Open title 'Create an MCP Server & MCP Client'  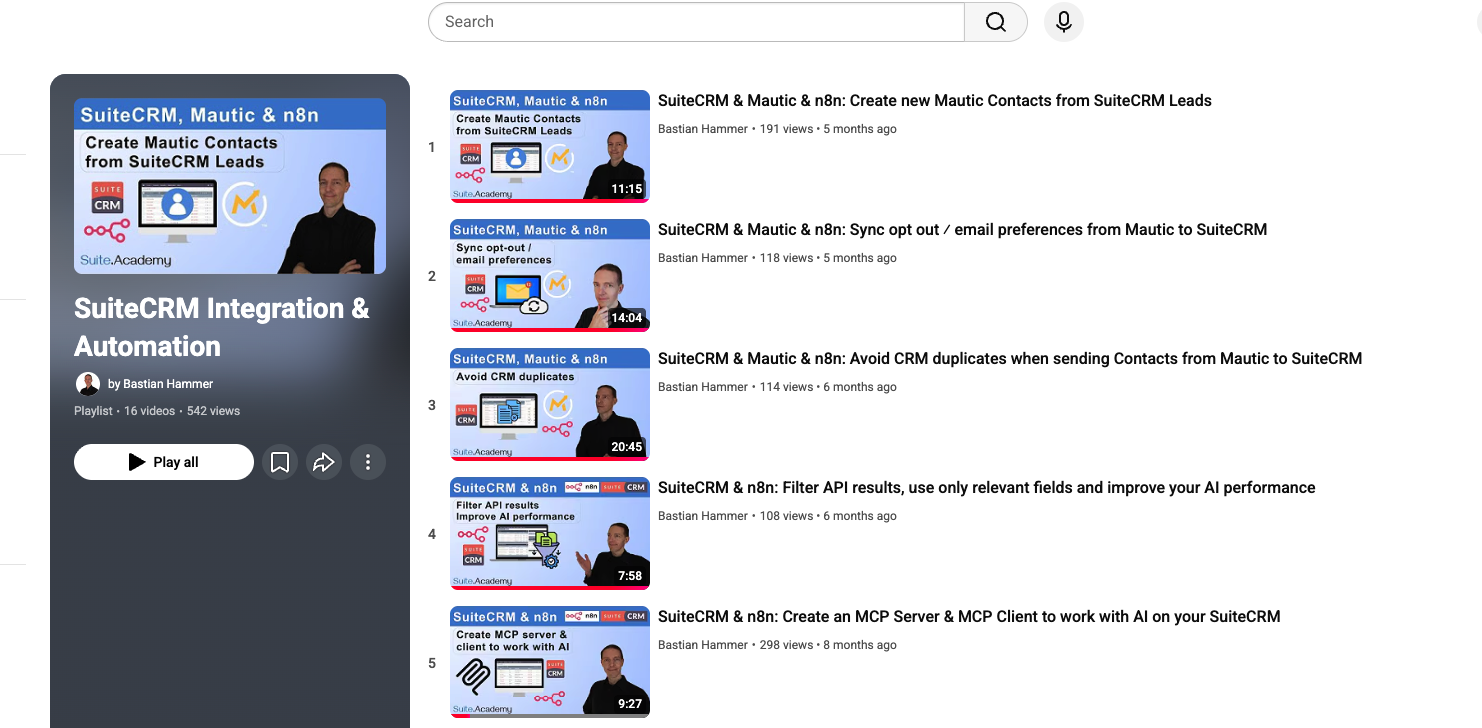pos(969,617)
